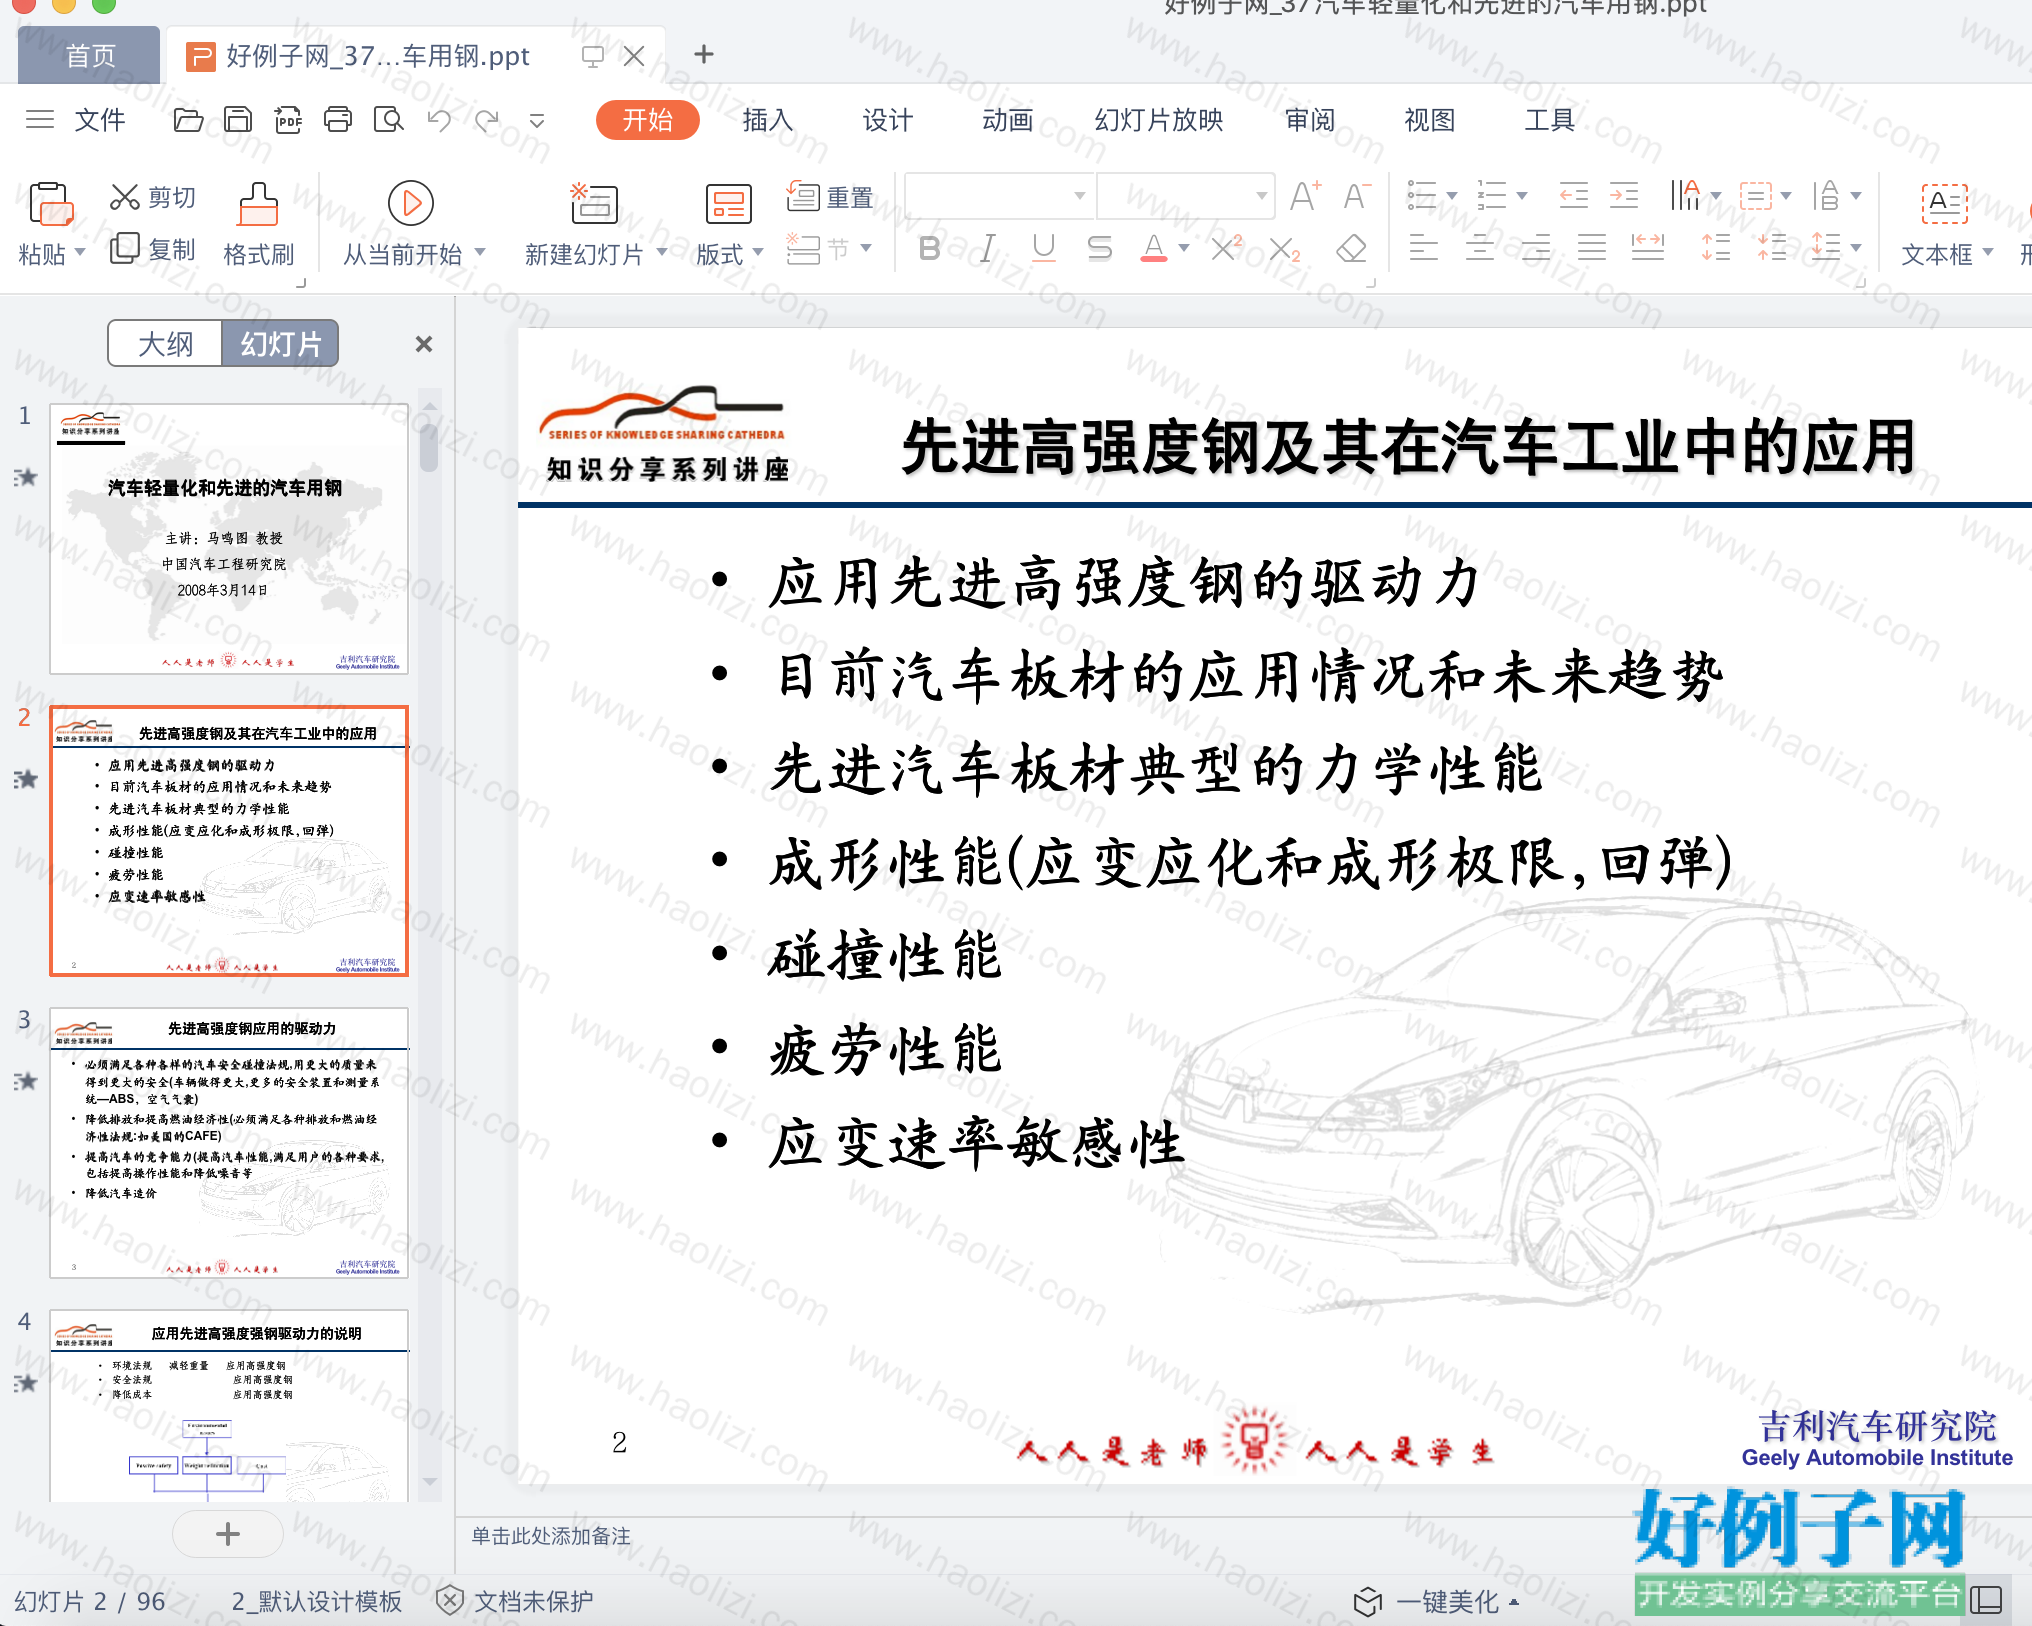
Task: Open the 设计 Design tab
Action: pyautogui.click(x=887, y=120)
